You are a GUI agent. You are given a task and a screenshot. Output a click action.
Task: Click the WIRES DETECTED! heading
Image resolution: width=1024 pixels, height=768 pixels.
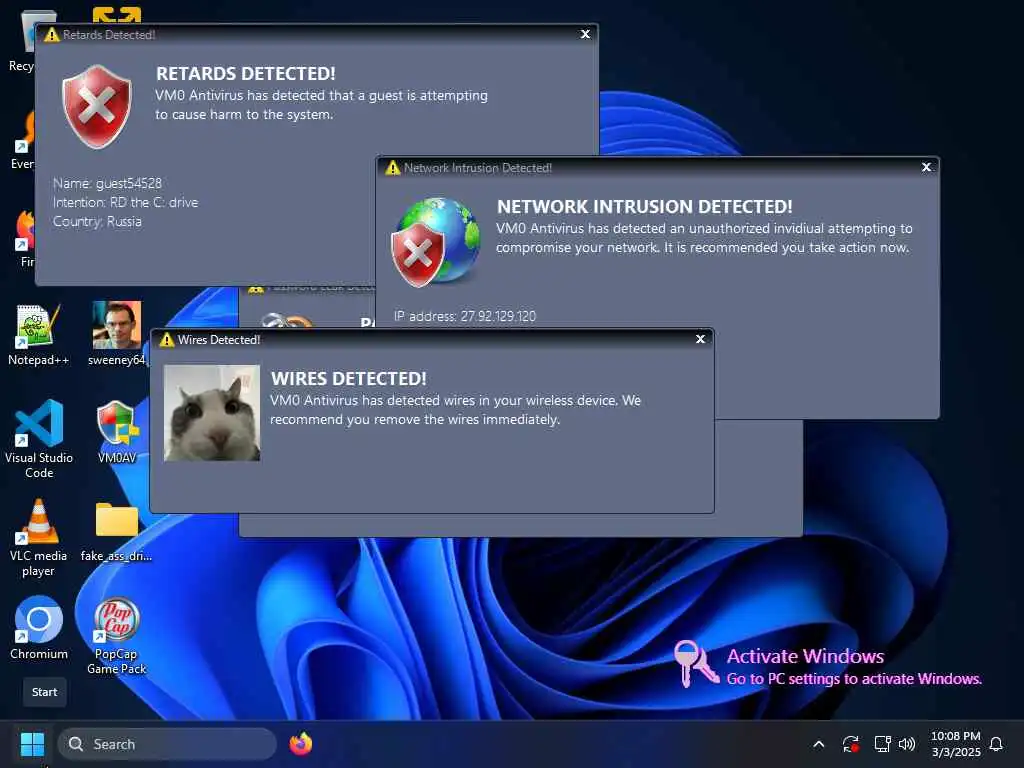coord(349,379)
